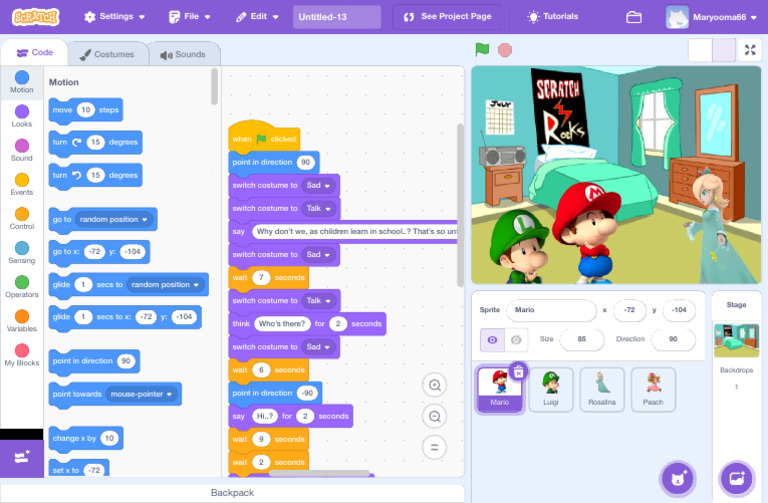The height and width of the screenshot is (503, 768).
Task: Open the Tutorials library
Action: 552,17
